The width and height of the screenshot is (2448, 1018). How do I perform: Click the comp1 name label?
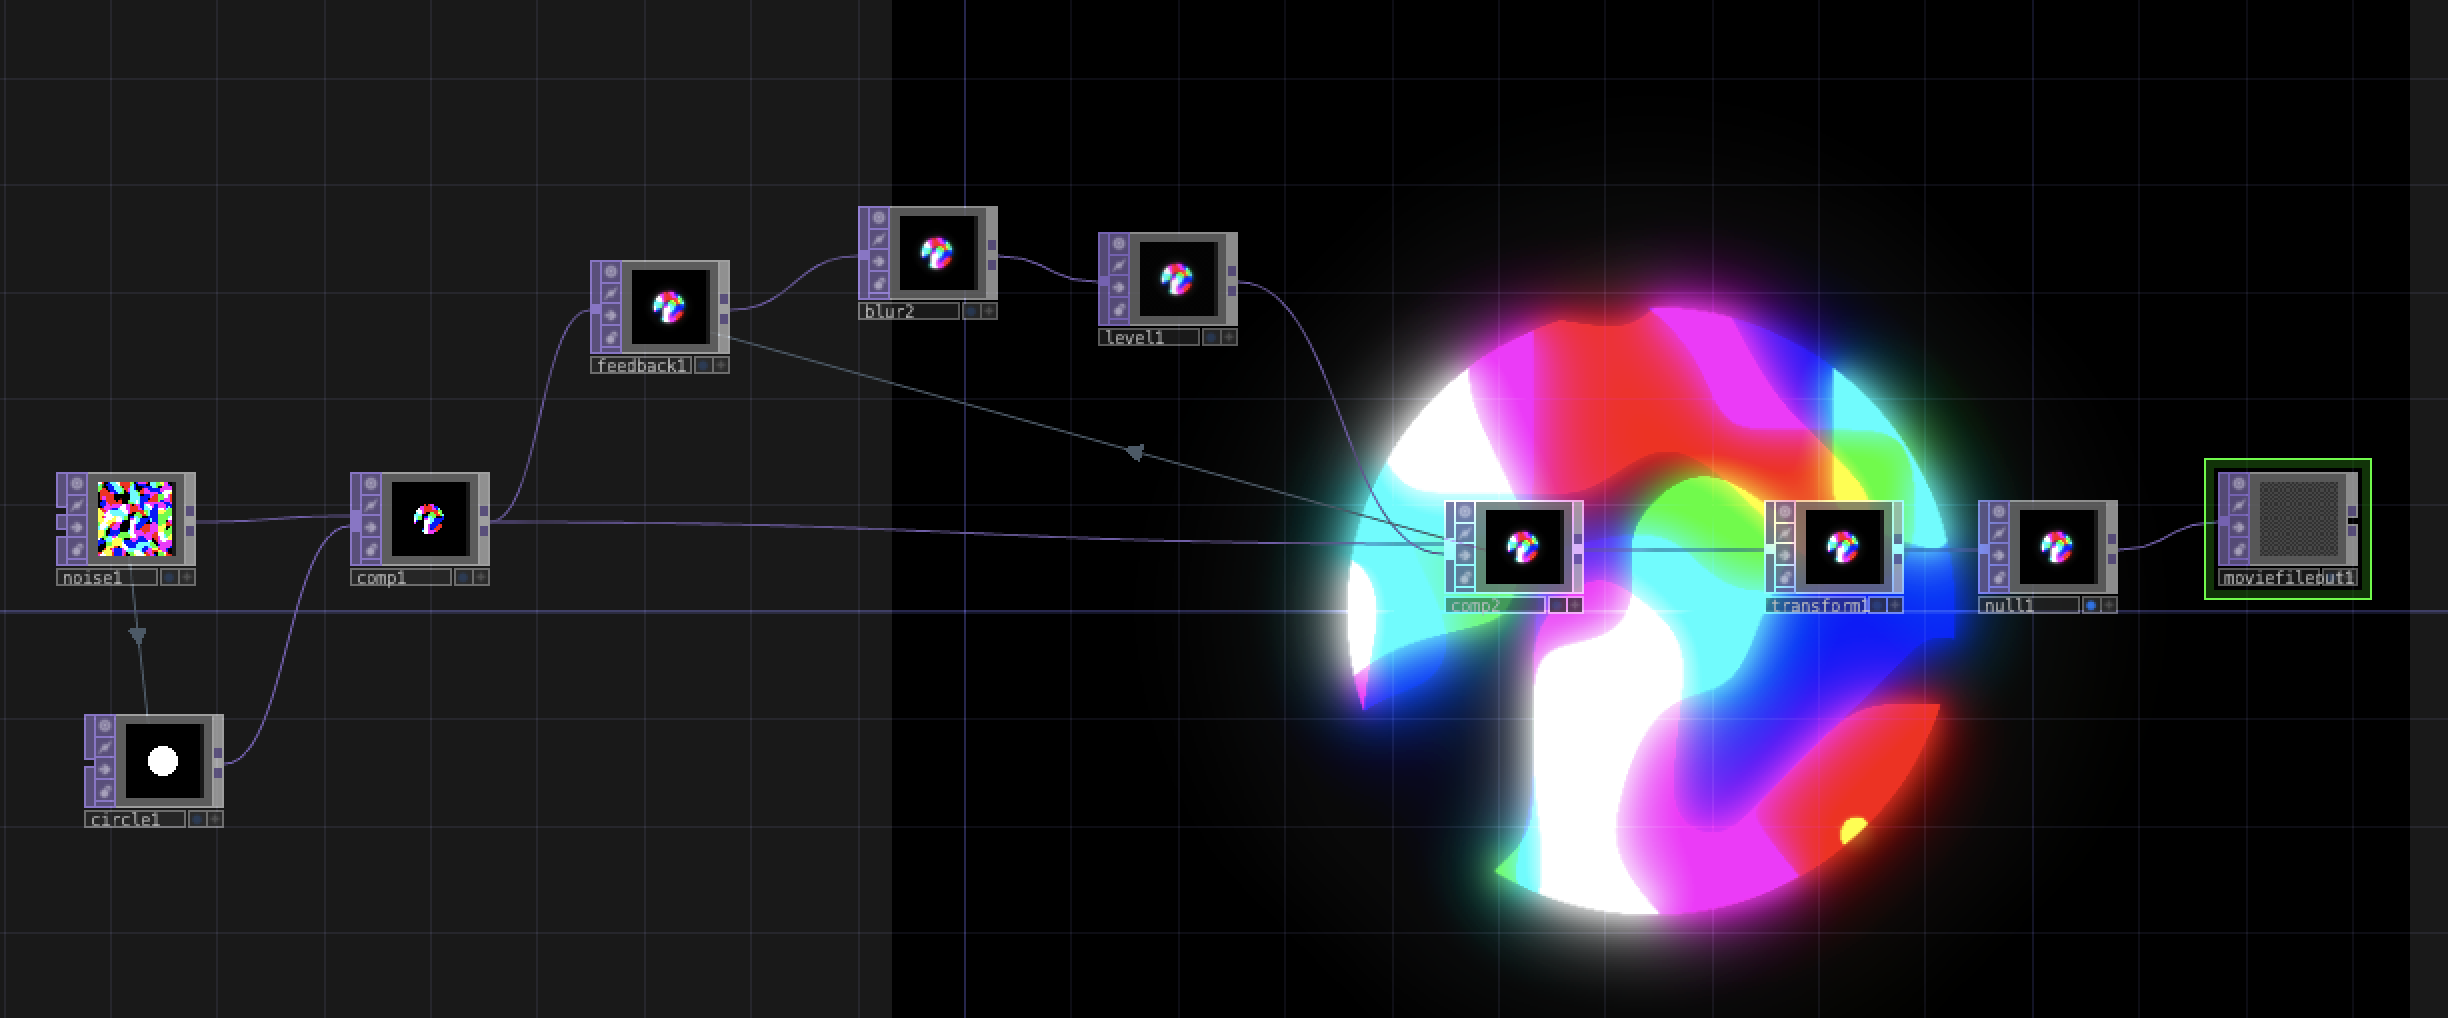click(x=401, y=578)
